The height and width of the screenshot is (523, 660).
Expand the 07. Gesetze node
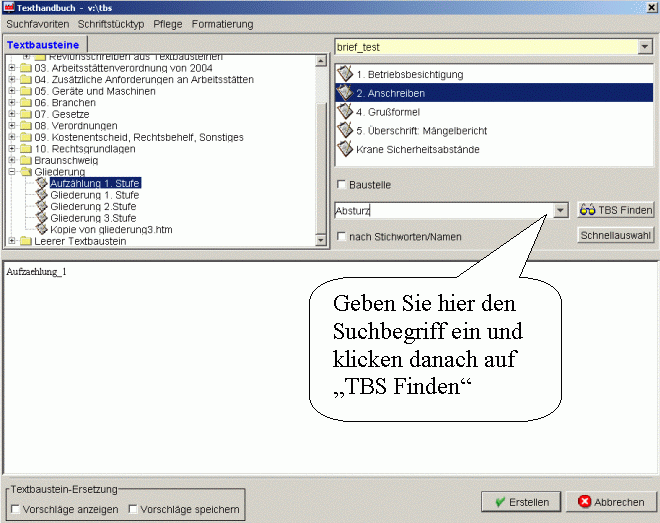[x=12, y=114]
